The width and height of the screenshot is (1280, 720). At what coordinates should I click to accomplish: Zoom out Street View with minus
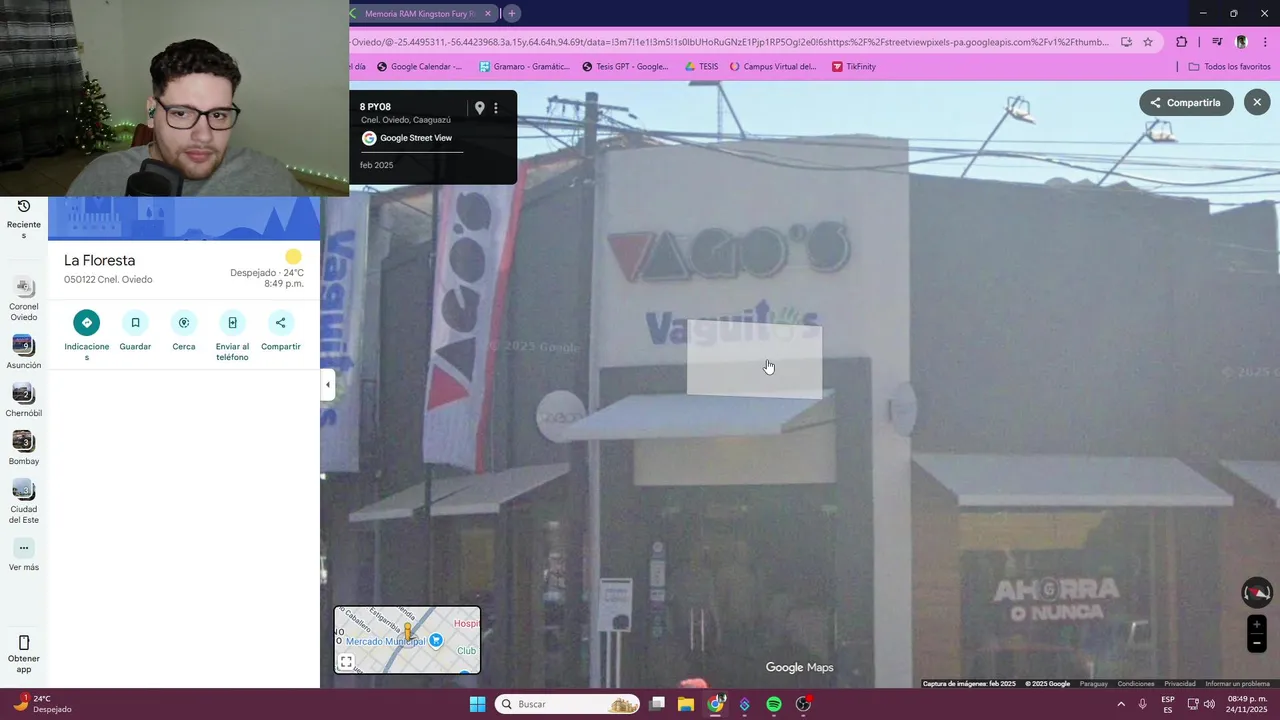click(1257, 643)
